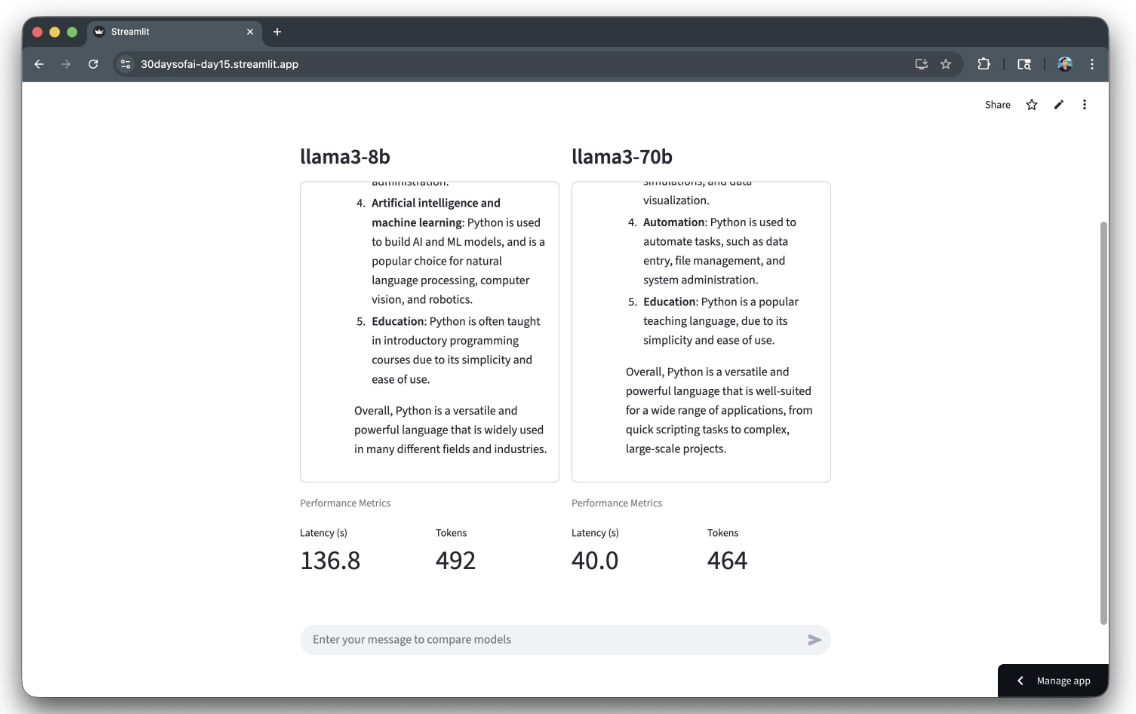
Task: Favorite the app with Streamlit star icon
Action: pos(1032,105)
